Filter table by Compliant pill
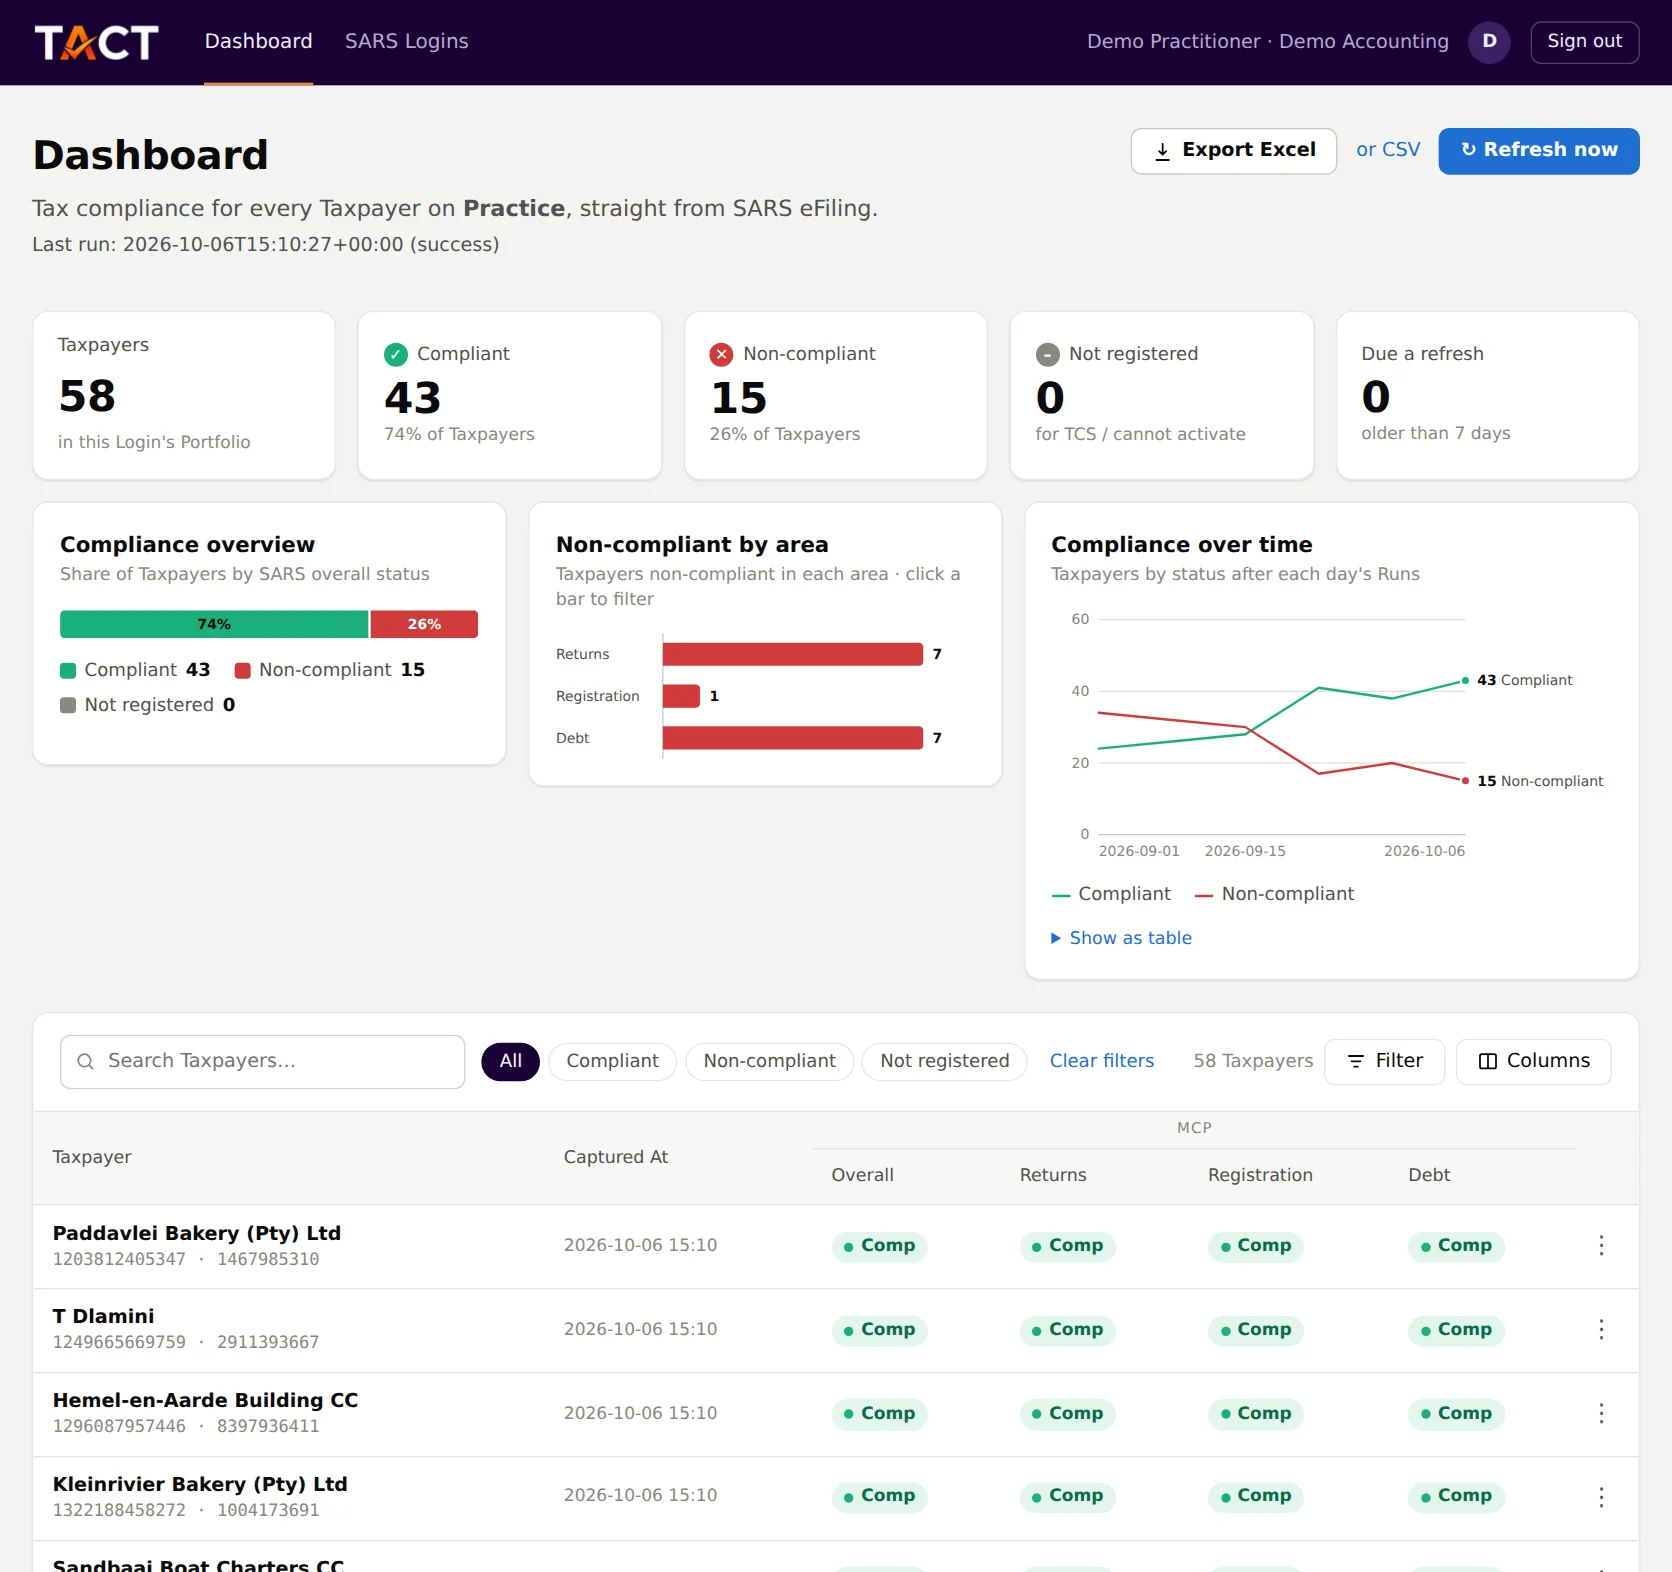Viewport: 1672px width, 1572px height. pyautogui.click(x=612, y=1061)
